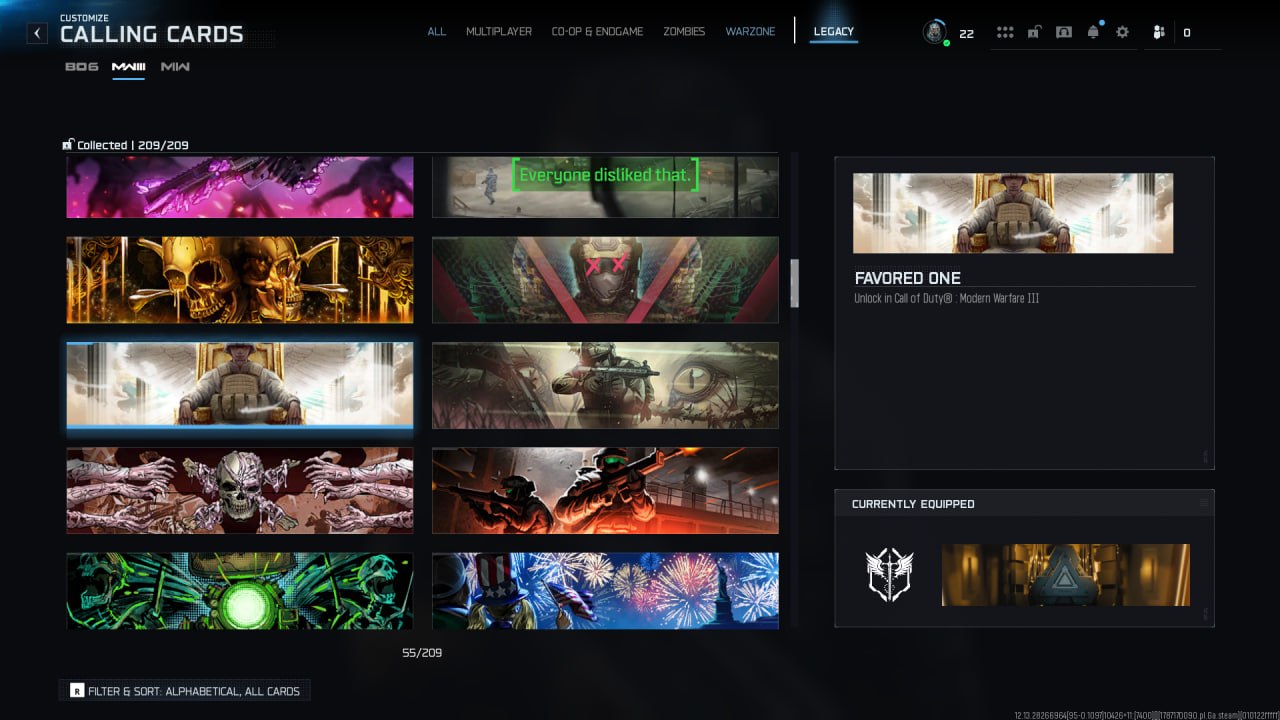
Task: Select the 'Everyone disliked that.' calling card
Action: click(605, 186)
